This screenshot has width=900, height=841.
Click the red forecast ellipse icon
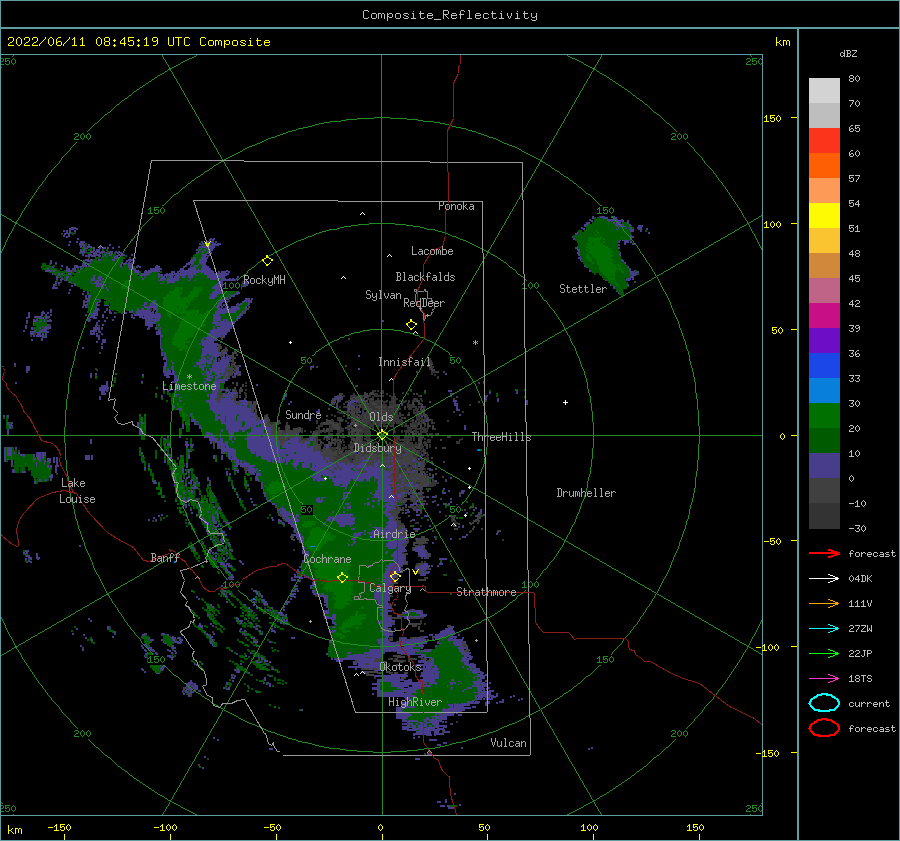pyautogui.click(x=824, y=728)
